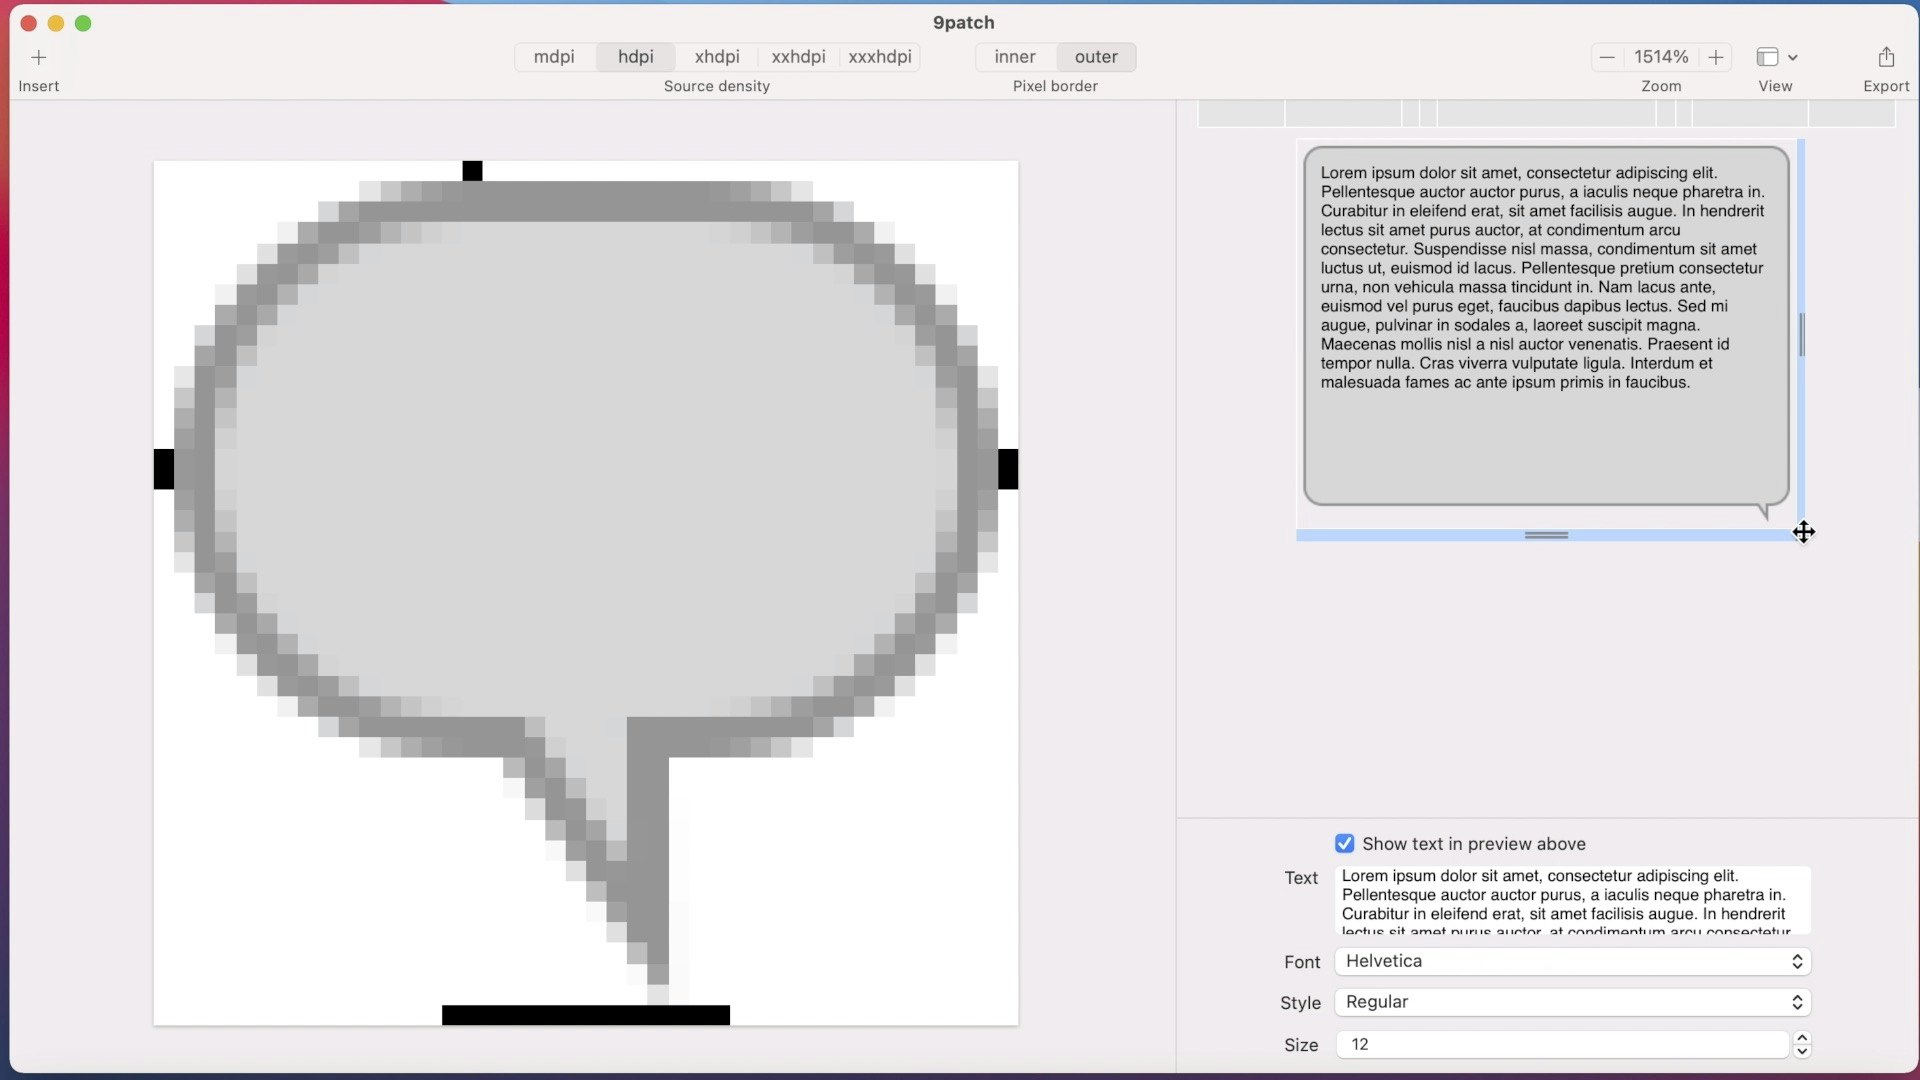Screen dimensions: 1920x1080
Task: Click the zoom in plus button
Action: click(x=1716, y=57)
